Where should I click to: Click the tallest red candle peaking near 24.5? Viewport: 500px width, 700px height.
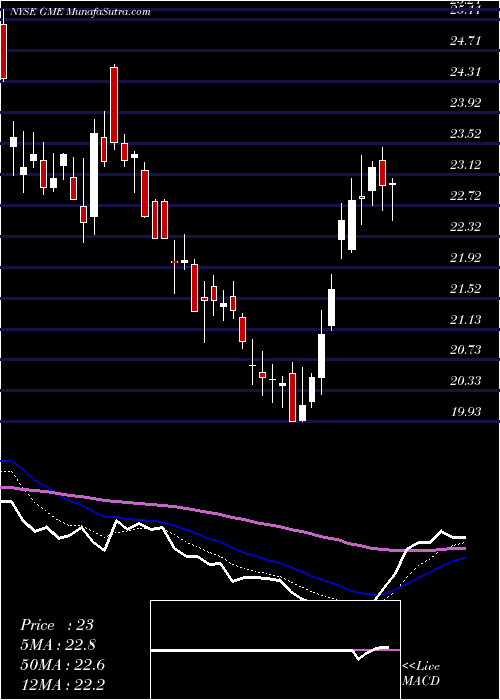tap(114, 105)
